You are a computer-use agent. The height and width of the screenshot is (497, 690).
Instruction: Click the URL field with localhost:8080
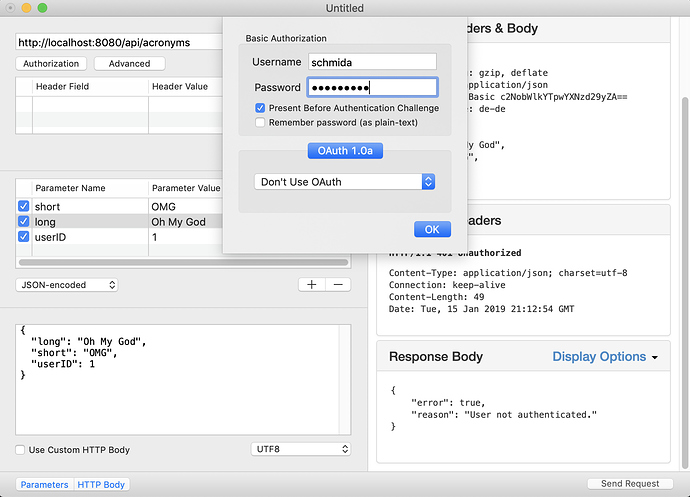[119, 42]
